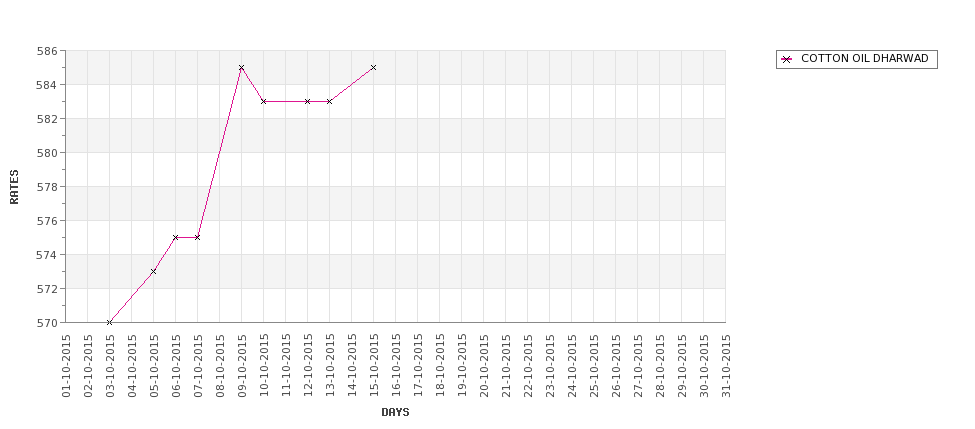Viewport: 975px width, 429px height.
Task: Select the data marker on 07-10-2015
Action: pos(198,238)
